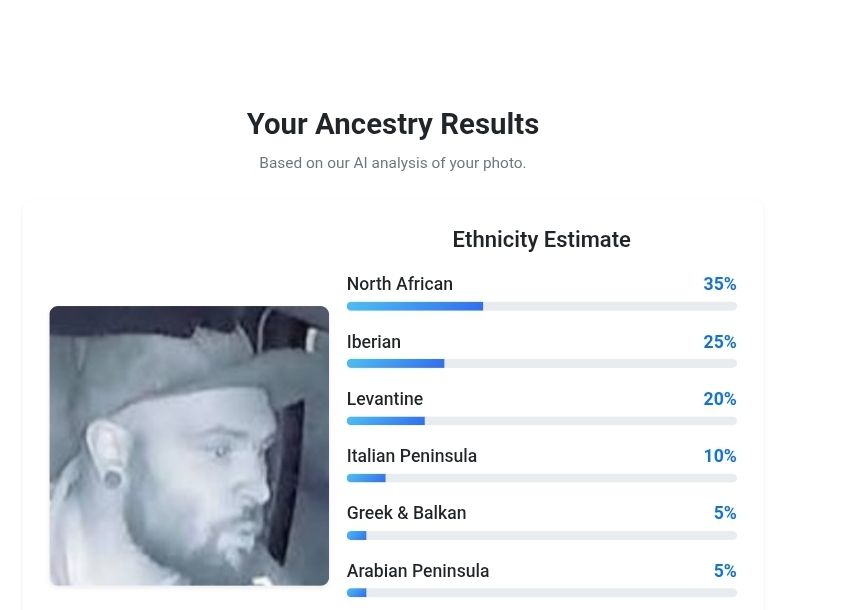
Task: Click the uploaded photo thumbnail
Action: point(189,445)
